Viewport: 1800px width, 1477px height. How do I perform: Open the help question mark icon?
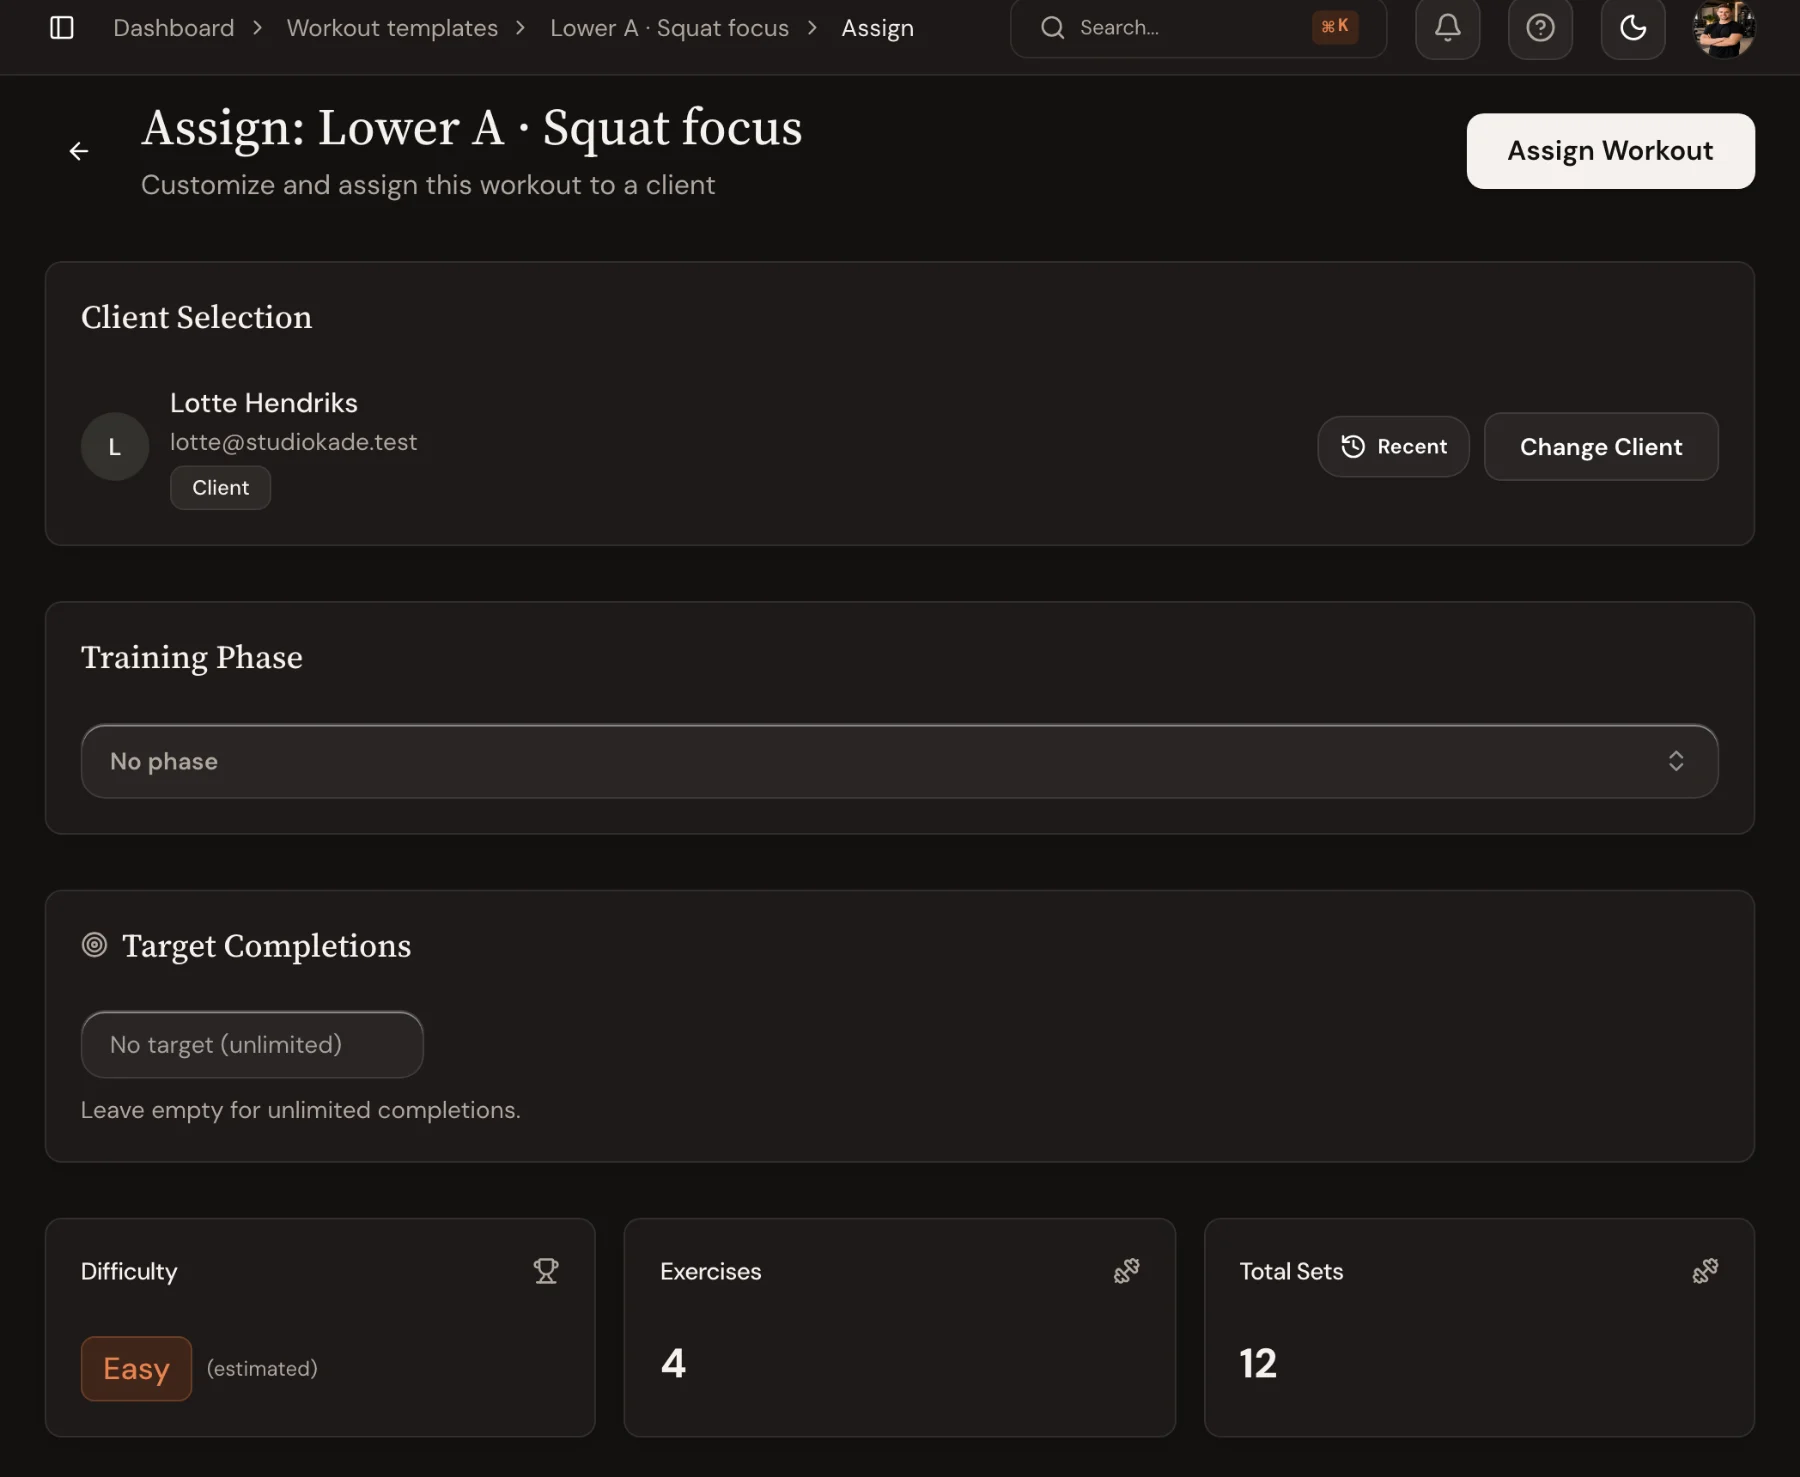[x=1540, y=28]
